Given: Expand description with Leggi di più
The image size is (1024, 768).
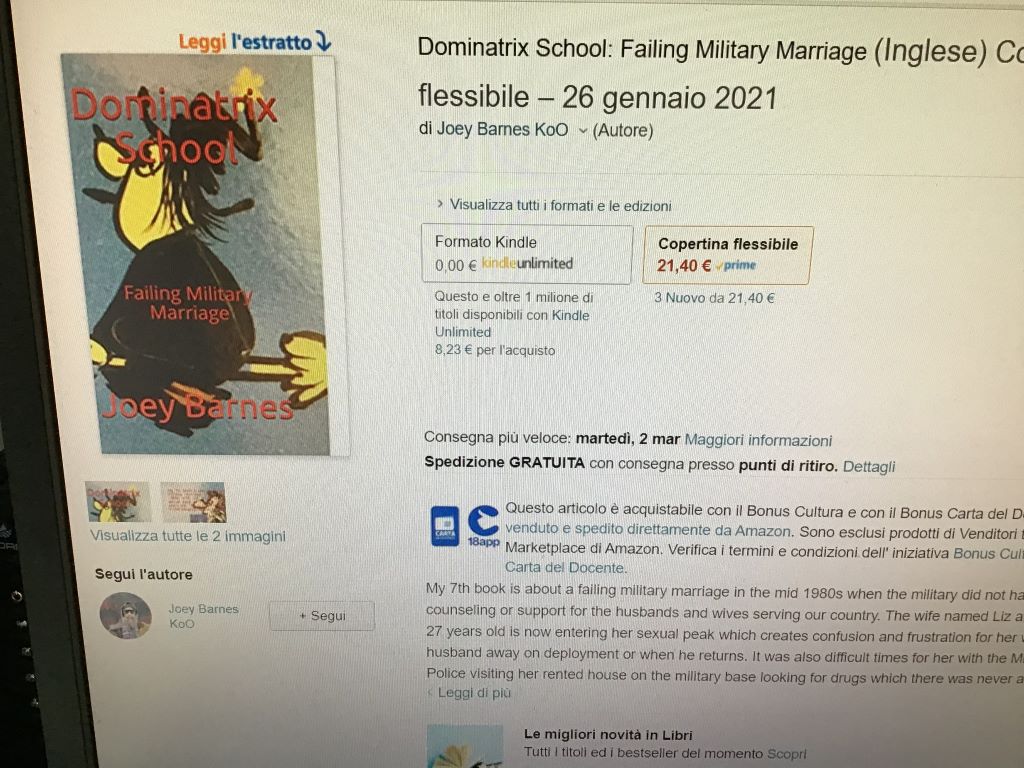Looking at the screenshot, I should [470, 692].
